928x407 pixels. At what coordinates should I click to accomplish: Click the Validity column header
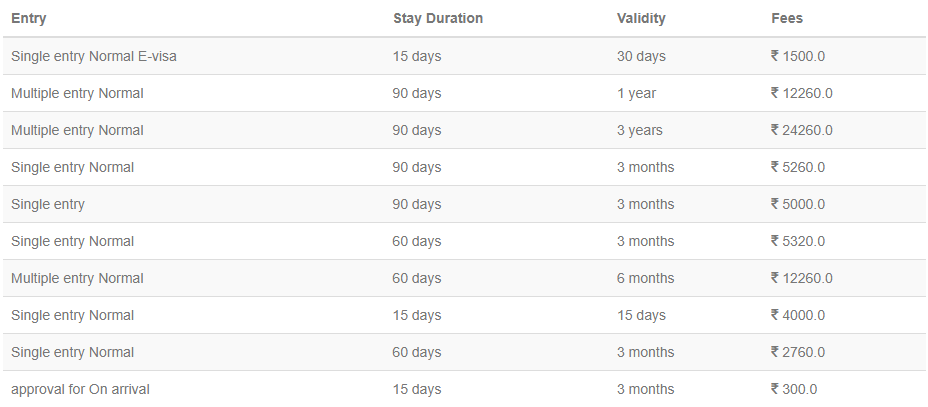(x=641, y=18)
